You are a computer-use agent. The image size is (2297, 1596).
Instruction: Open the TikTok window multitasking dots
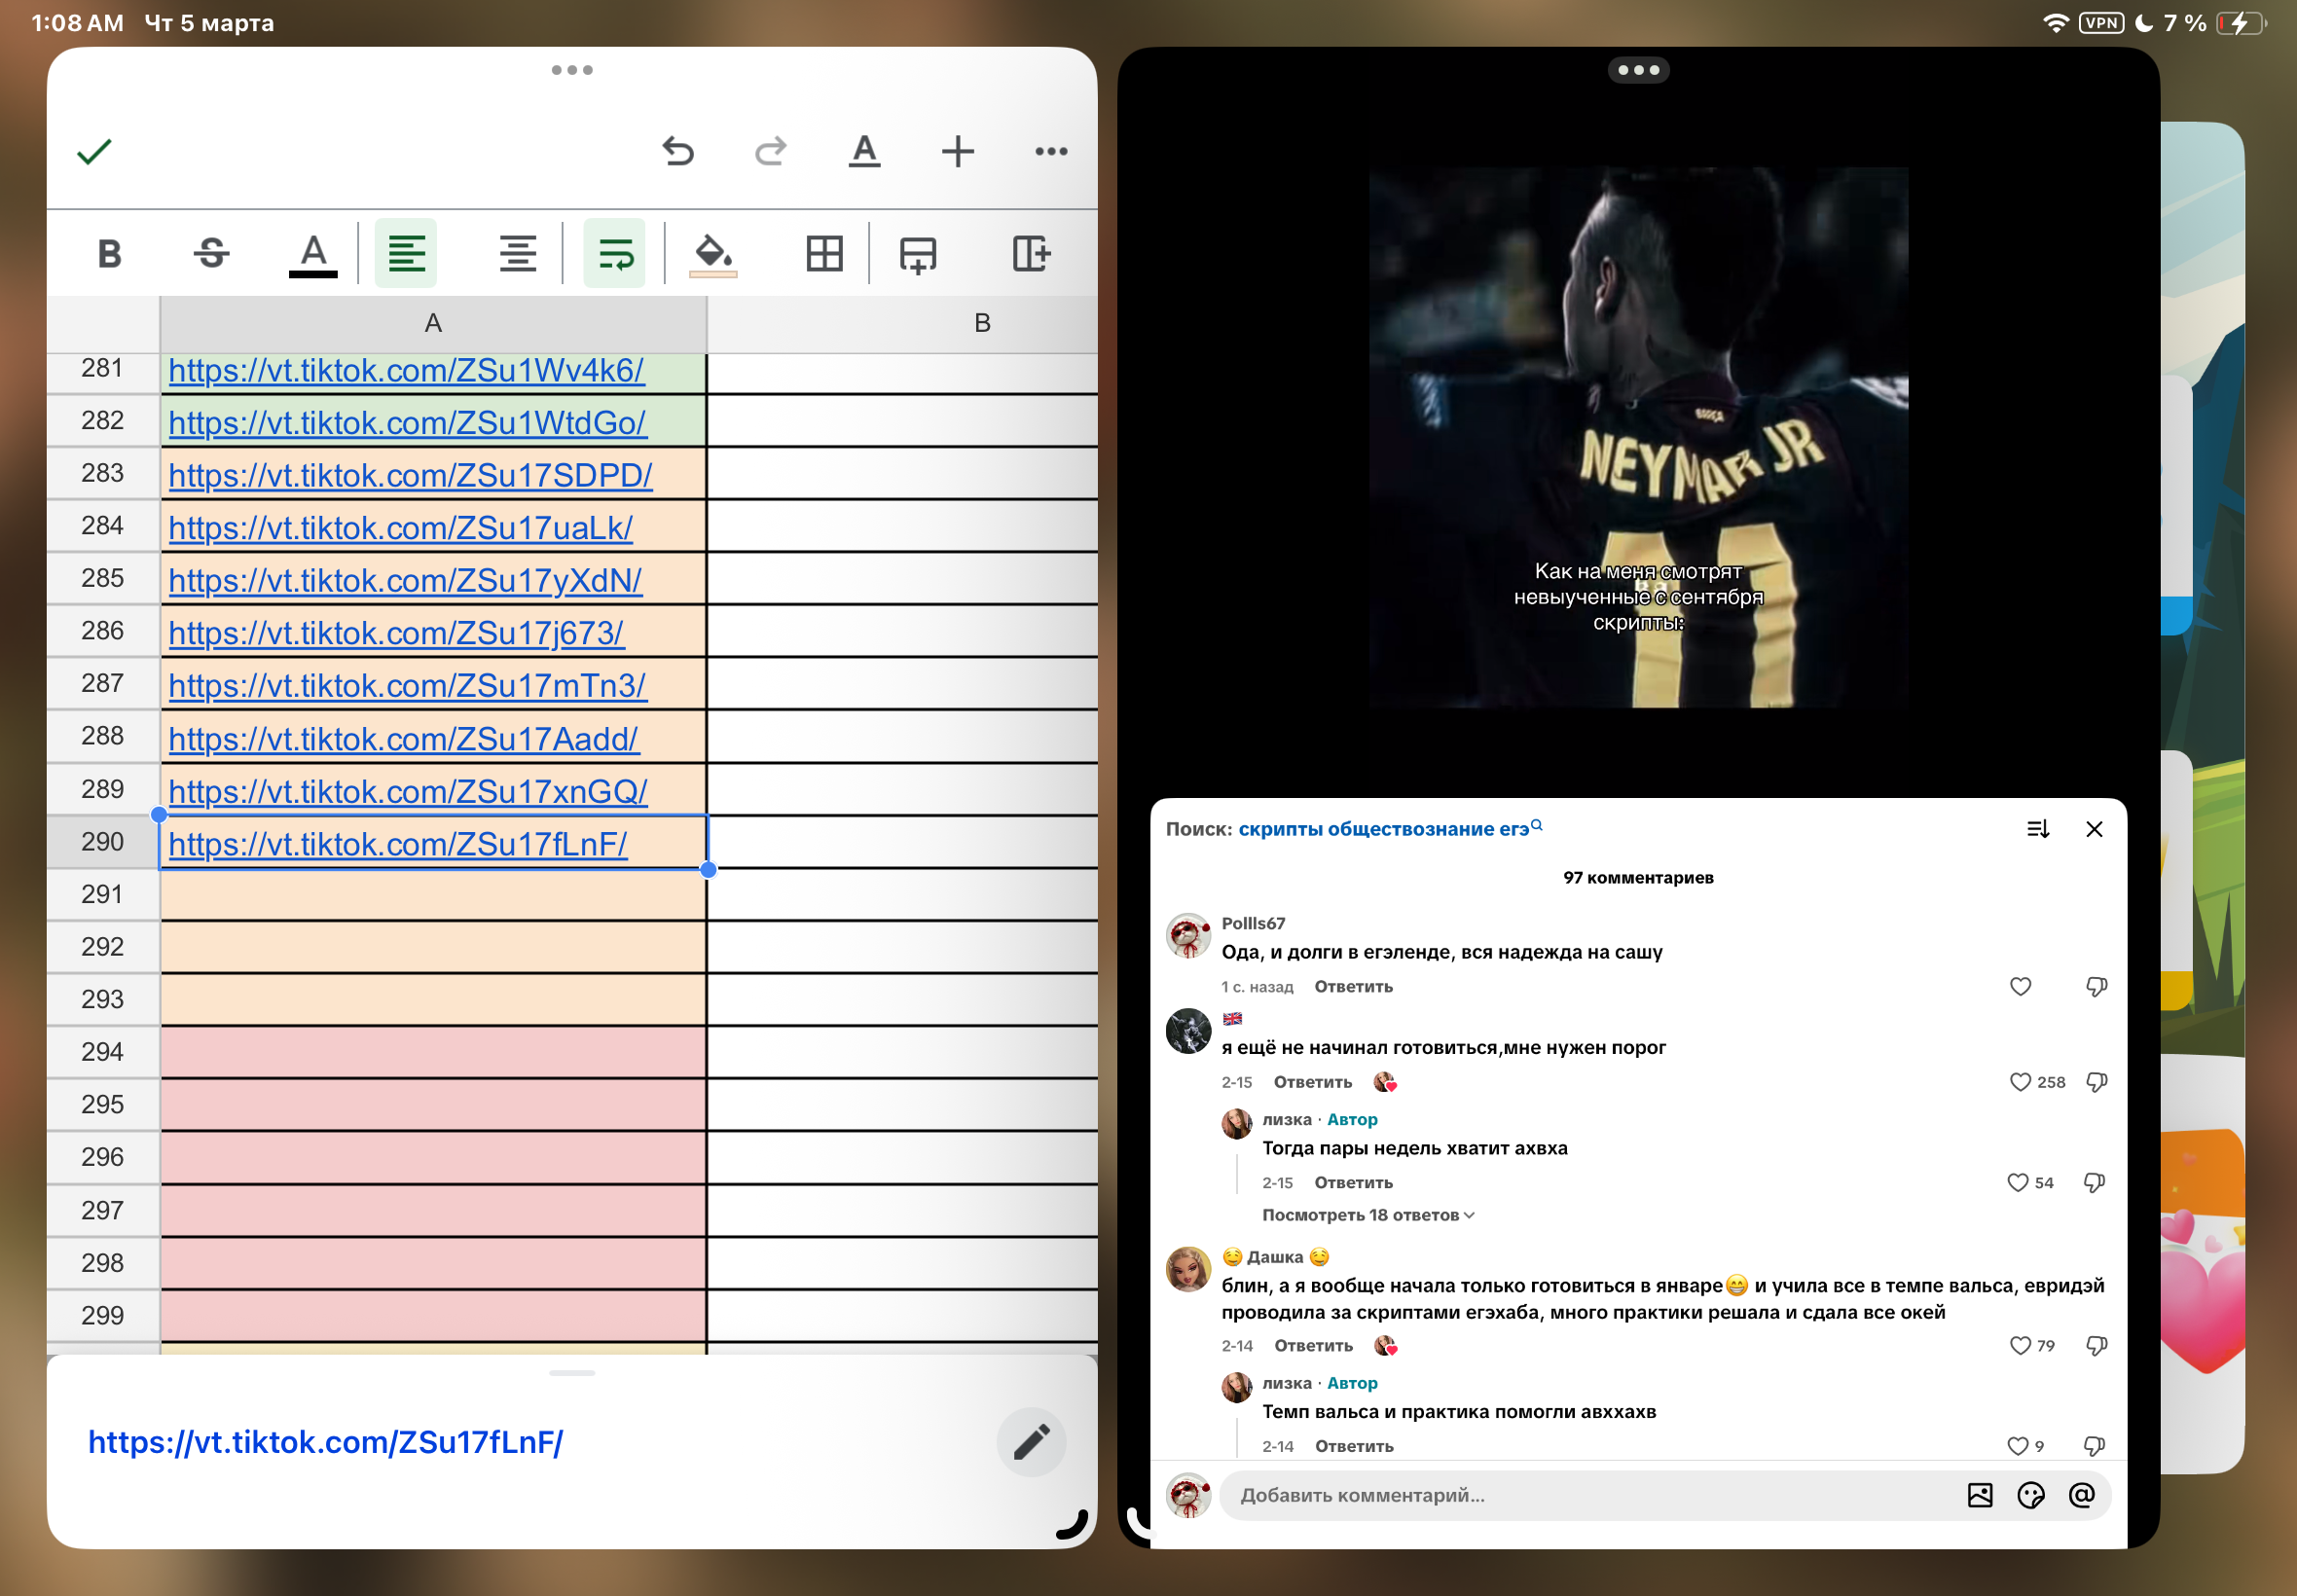tap(1638, 70)
